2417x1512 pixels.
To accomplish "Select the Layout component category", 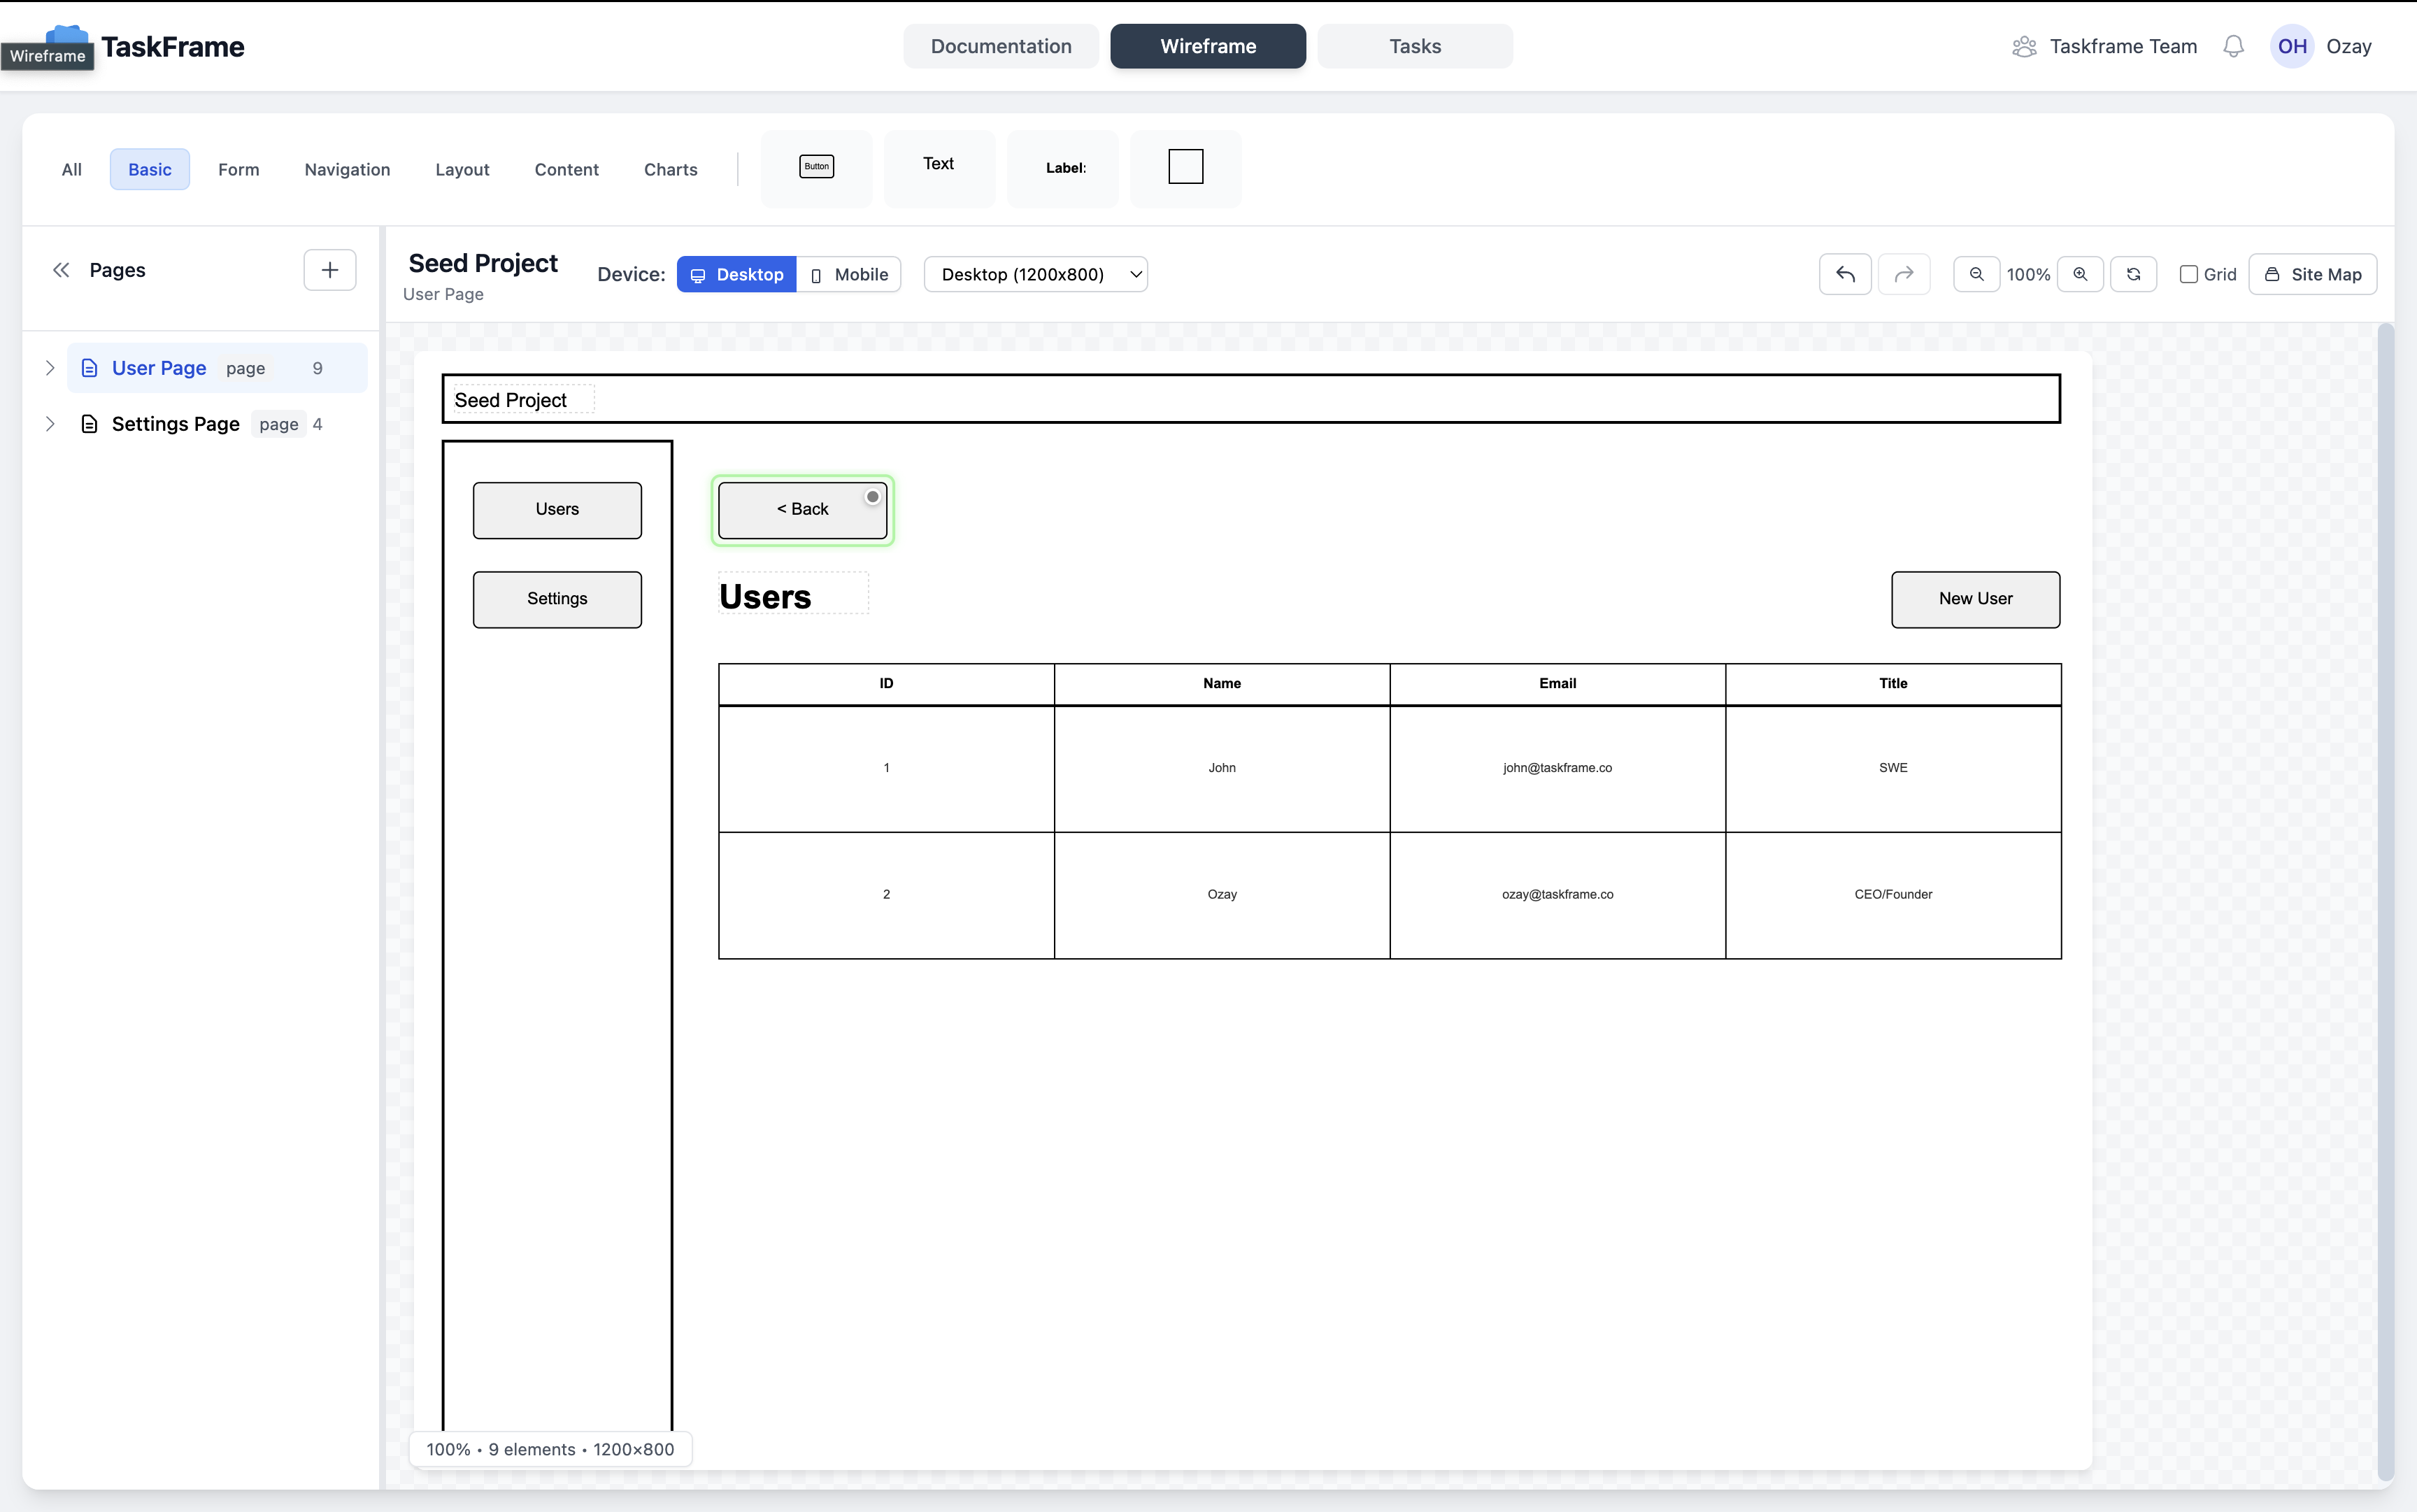I will click(462, 169).
